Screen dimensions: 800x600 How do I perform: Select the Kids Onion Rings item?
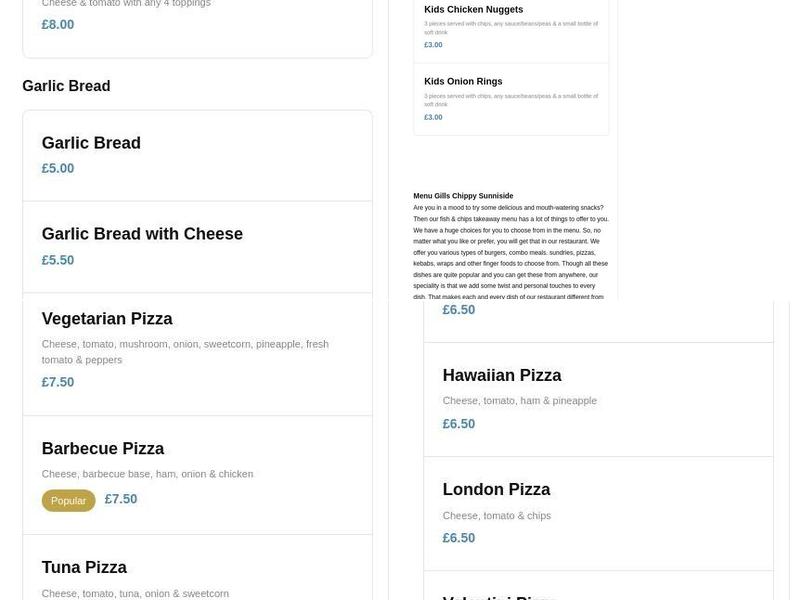(x=463, y=82)
